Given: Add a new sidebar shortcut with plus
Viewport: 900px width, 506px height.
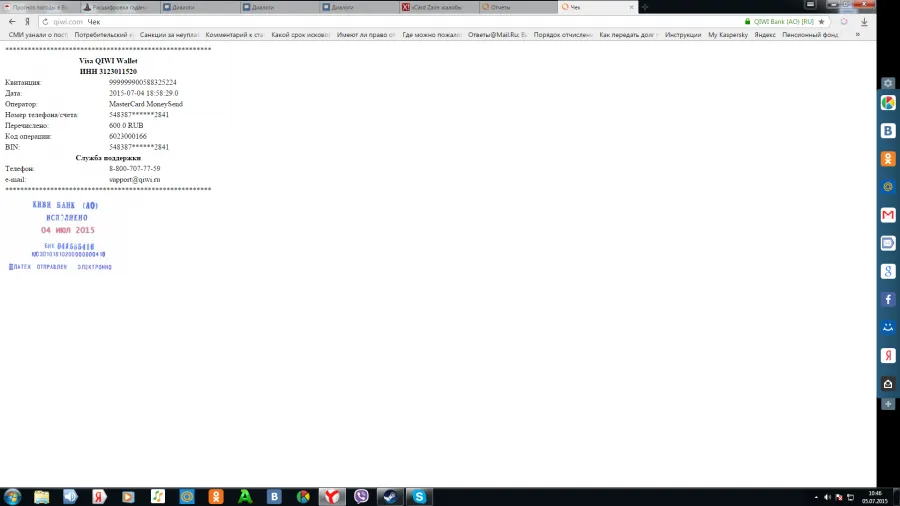Looking at the screenshot, I should 888,404.
